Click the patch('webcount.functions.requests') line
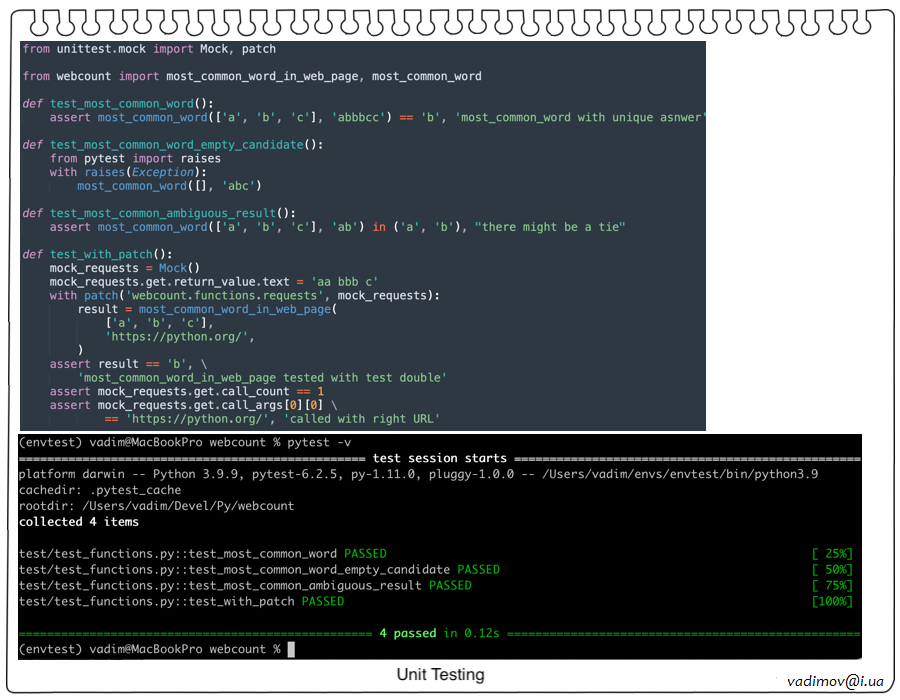Viewport: 900px width, 700px height. point(245,295)
